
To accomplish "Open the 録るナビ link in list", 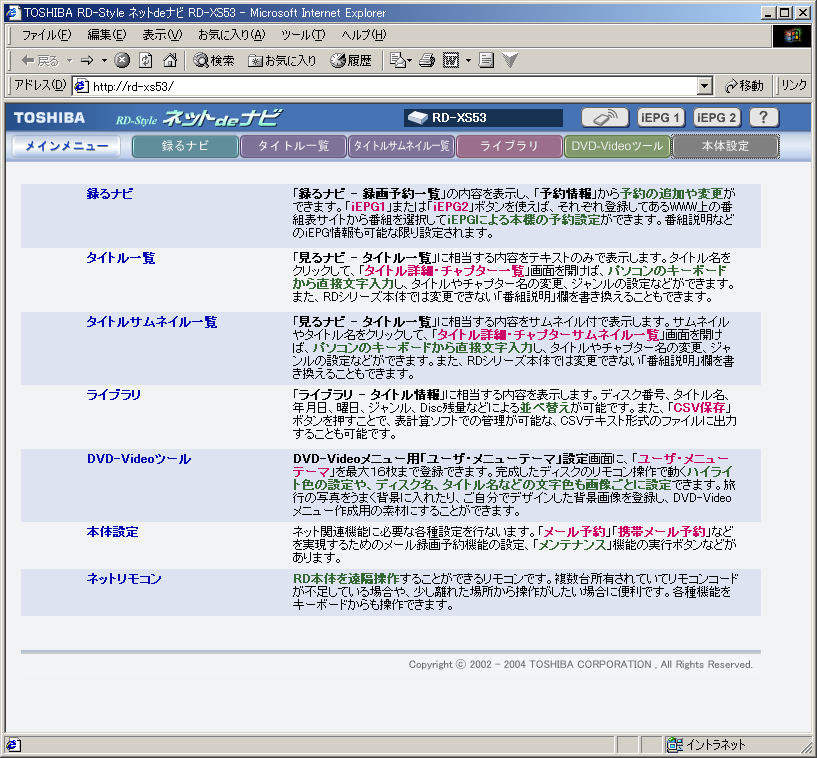I will pos(109,194).
